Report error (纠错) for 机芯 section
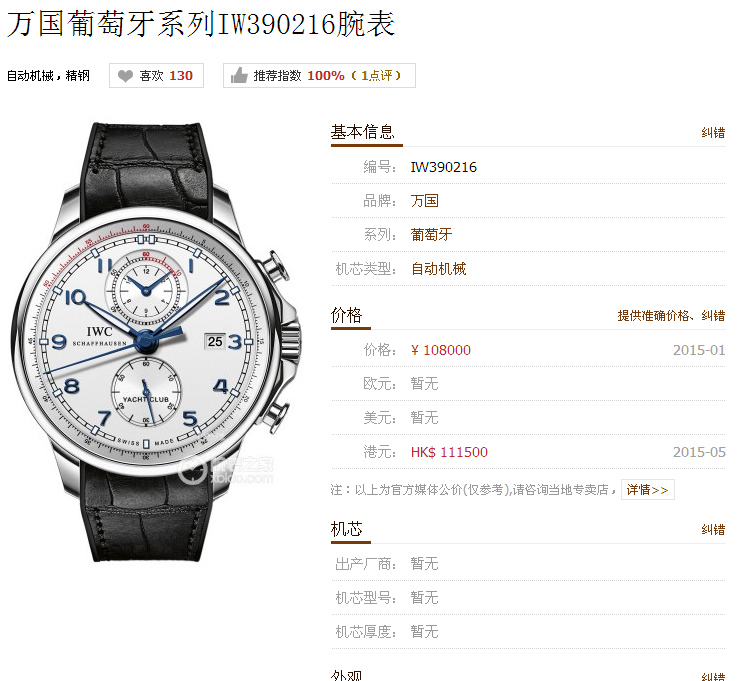Screen dimensions: 756x681 (x=713, y=530)
